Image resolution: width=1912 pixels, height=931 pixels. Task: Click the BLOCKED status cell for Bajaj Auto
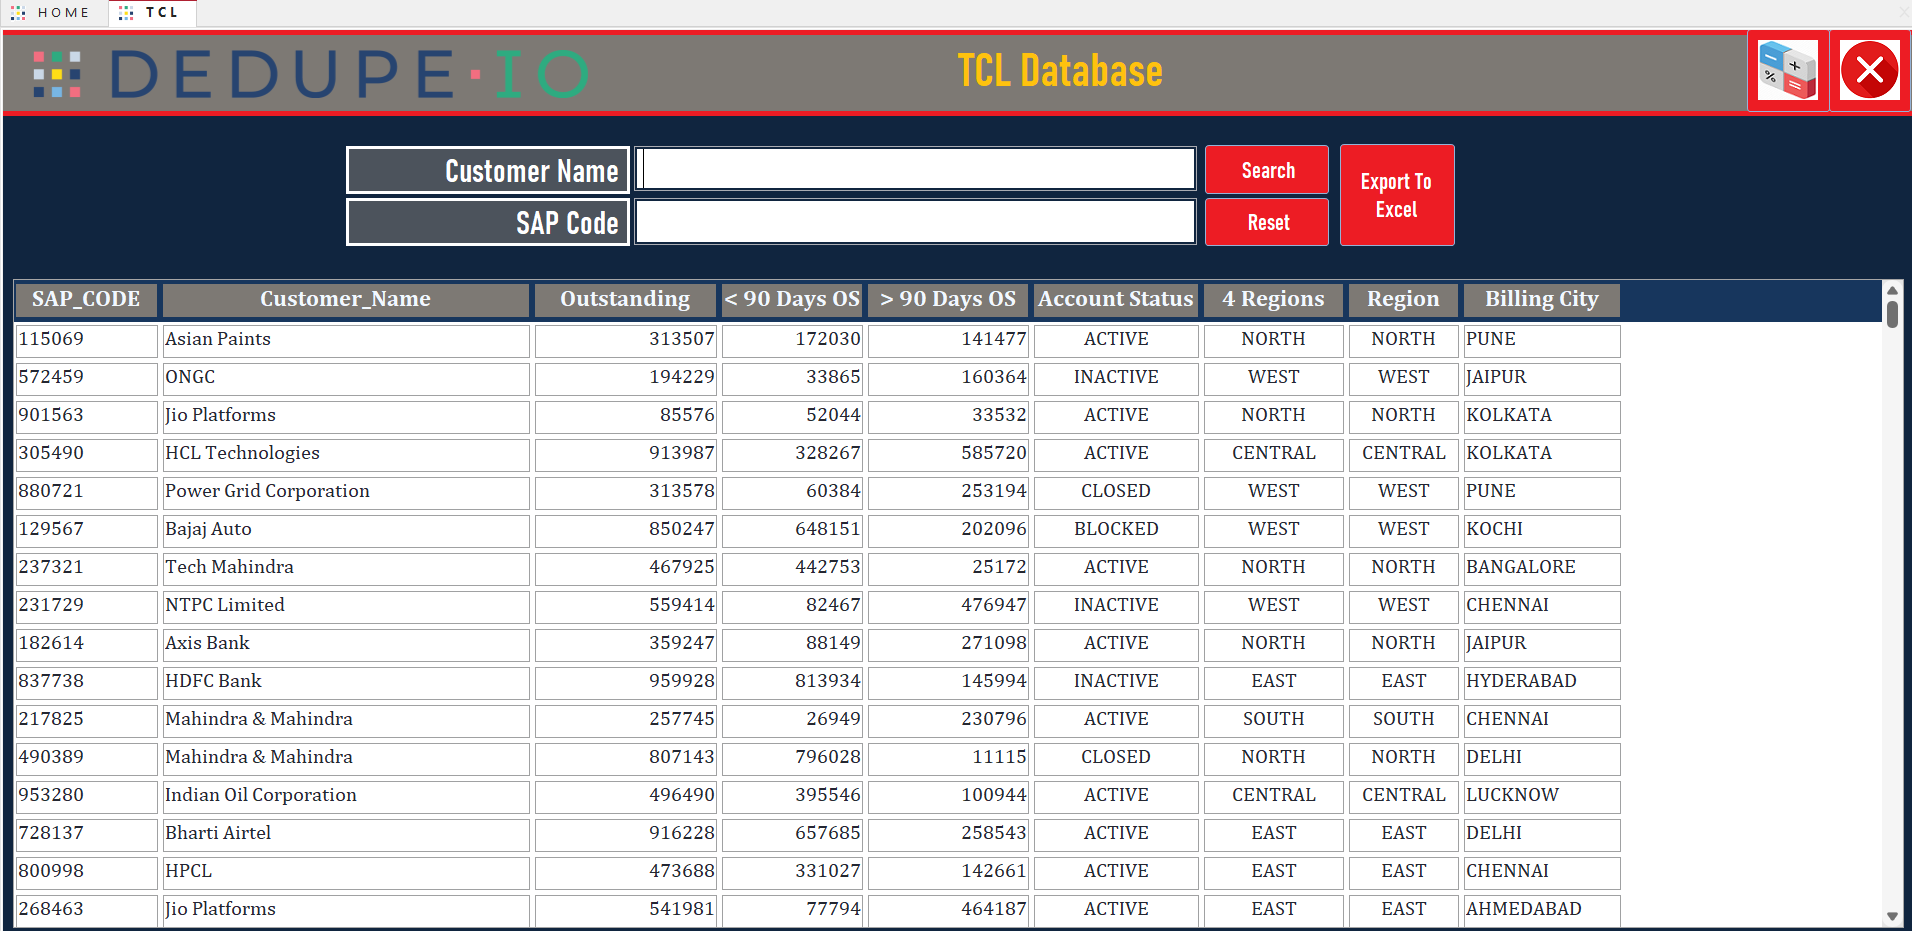coord(1114,529)
